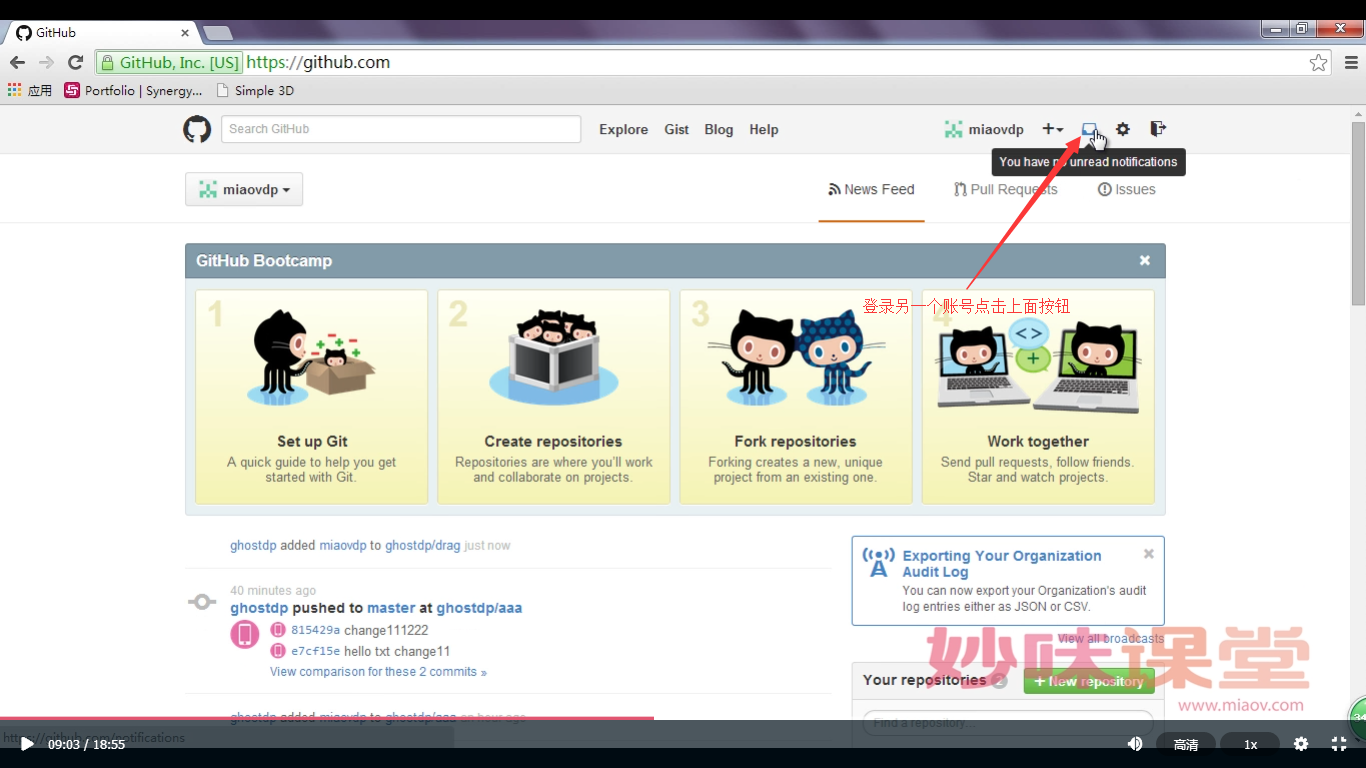The width and height of the screenshot is (1366, 768).
Task: Select the GitHub browser tab
Action: tap(100, 33)
